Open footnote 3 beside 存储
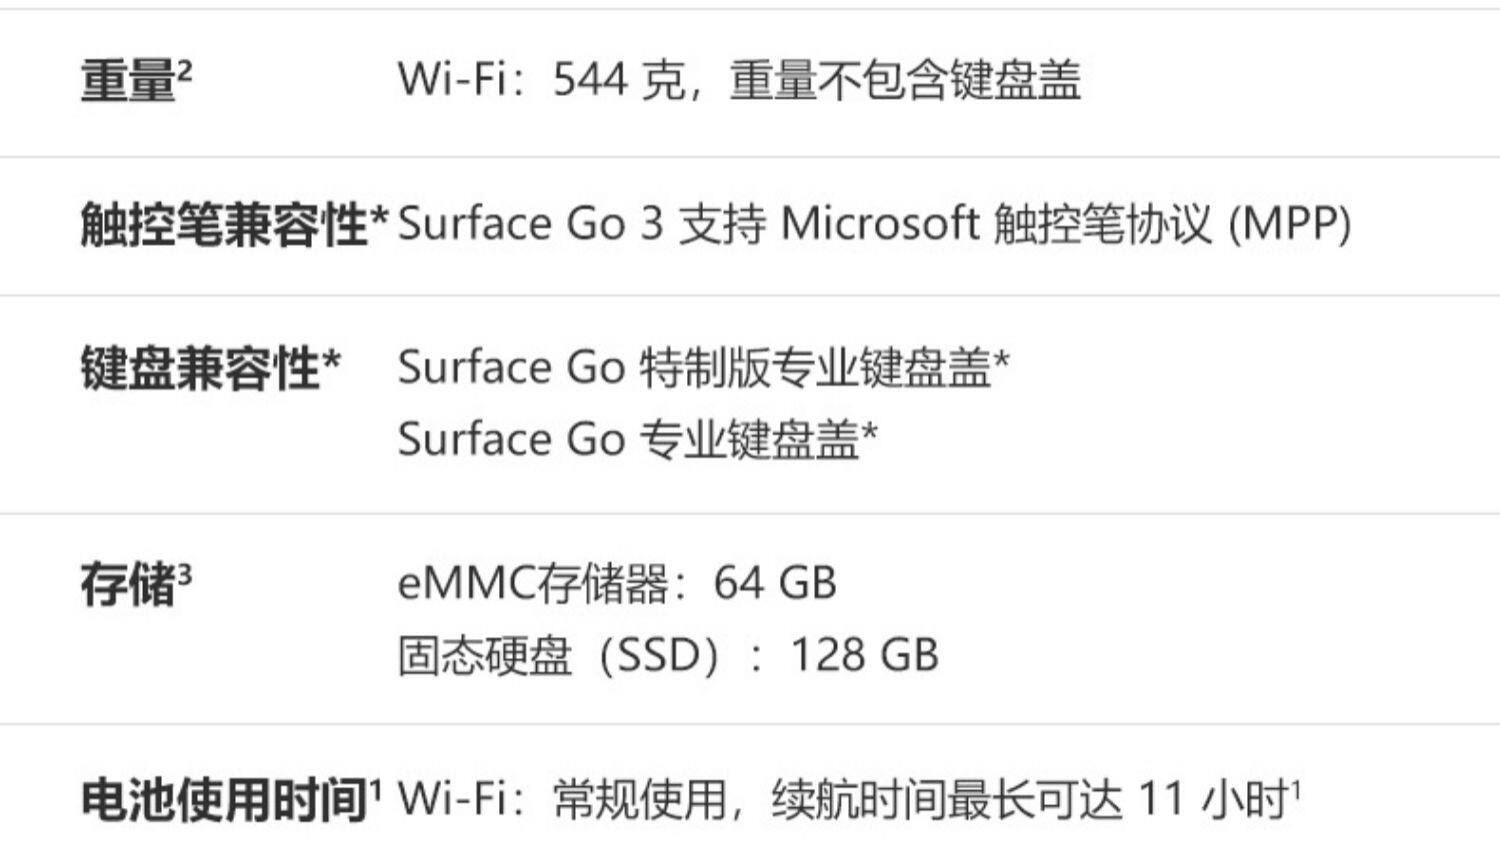The height and width of the screenshot is (852, 1500). click(185, 574)
